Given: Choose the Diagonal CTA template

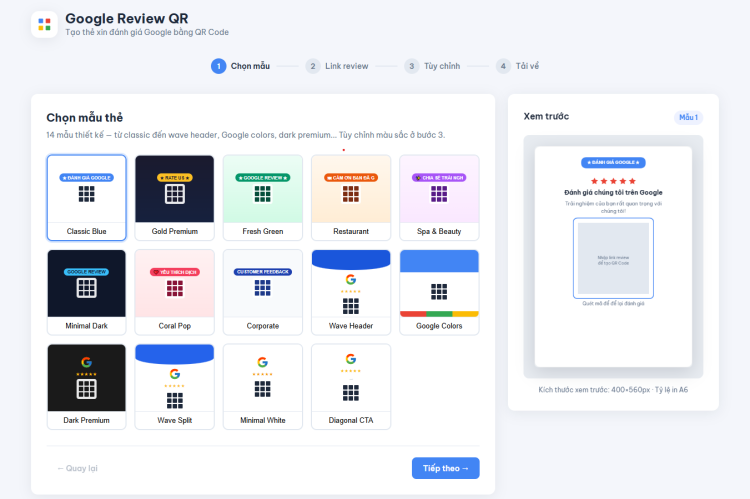Looking at the screenshot, I should click(x=351, y=387).
